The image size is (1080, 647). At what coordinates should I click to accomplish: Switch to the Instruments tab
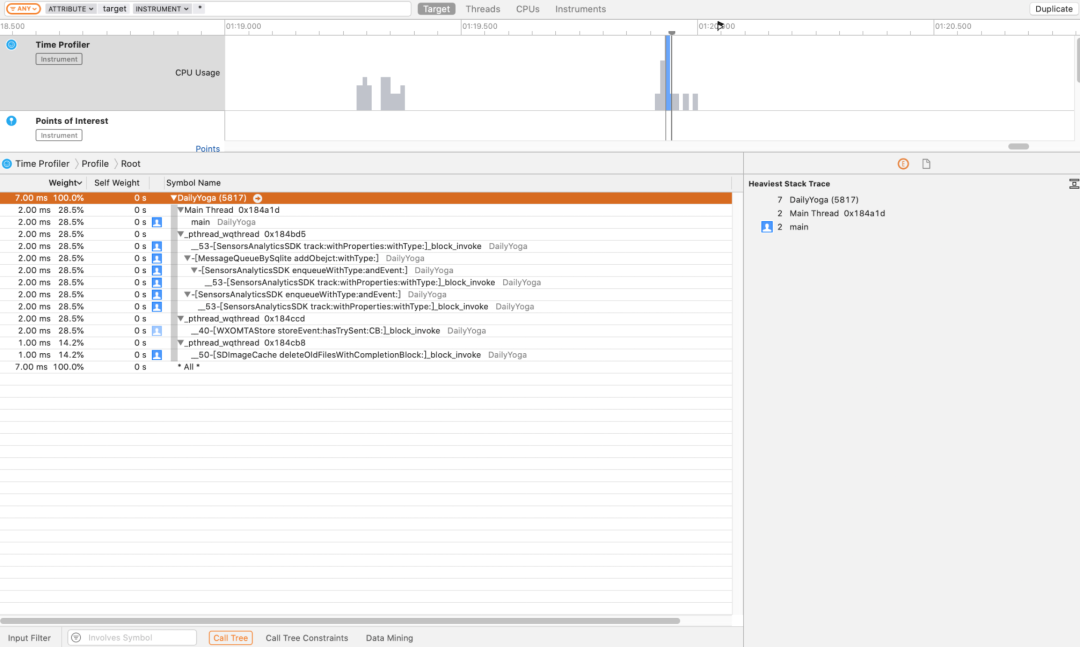(x=580, y=9)
